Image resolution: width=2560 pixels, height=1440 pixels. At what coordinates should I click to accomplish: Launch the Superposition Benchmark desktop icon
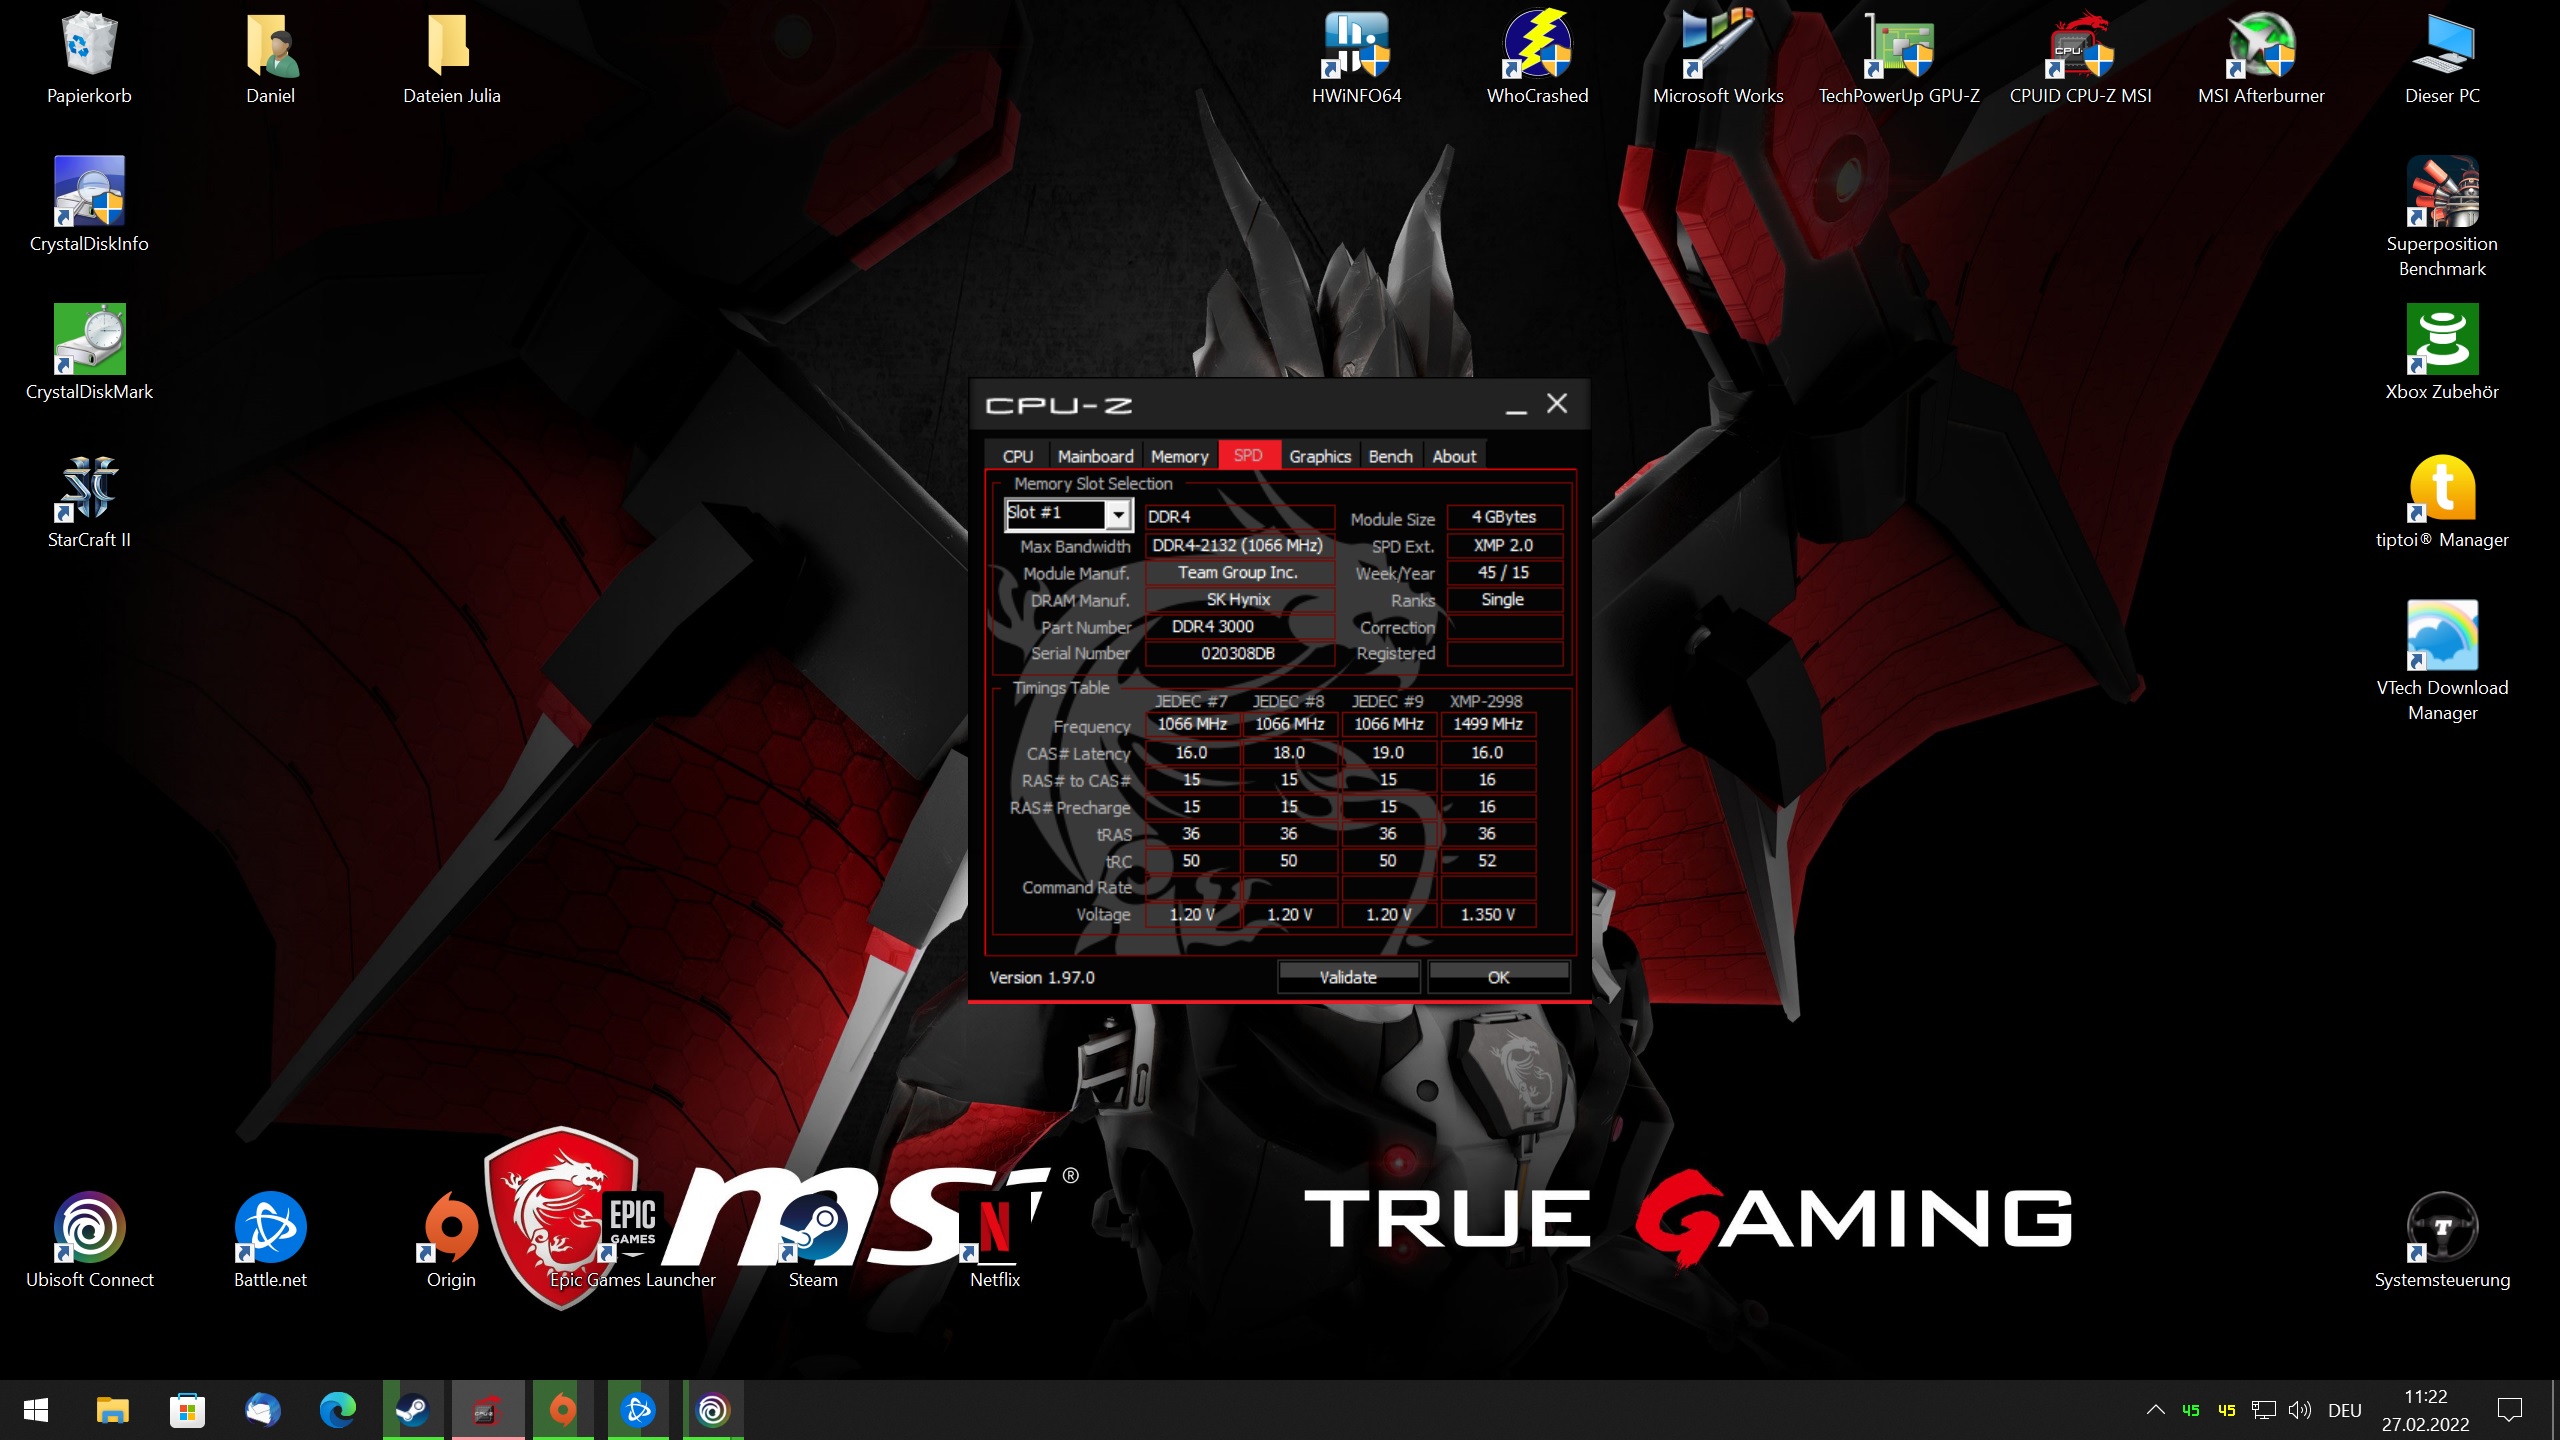pos(2441,193)
